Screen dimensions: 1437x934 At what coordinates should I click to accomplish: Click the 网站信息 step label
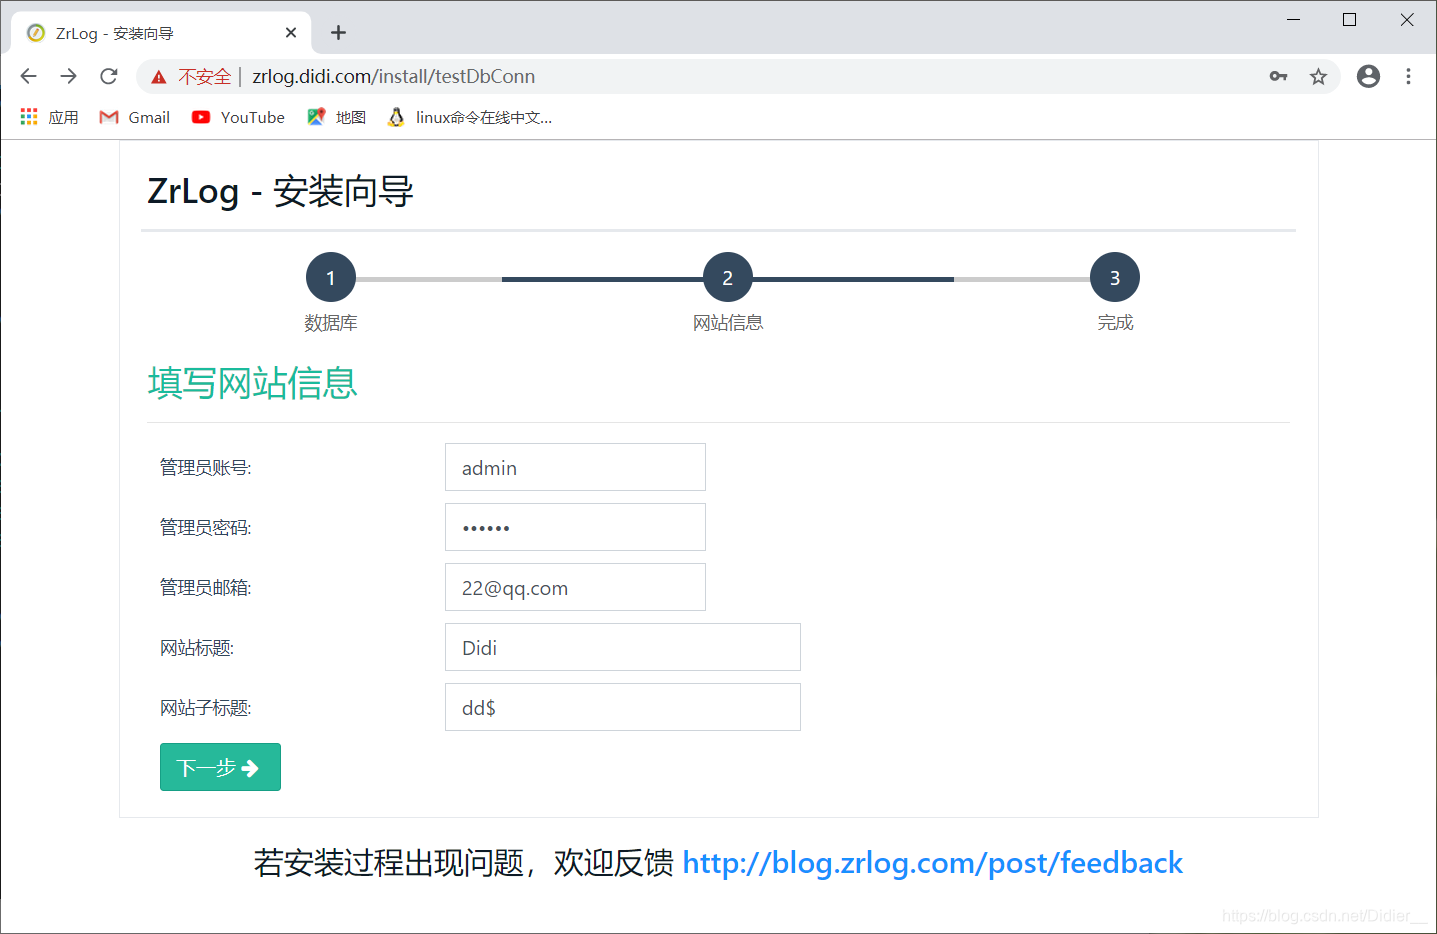click(x=728, y=322)
